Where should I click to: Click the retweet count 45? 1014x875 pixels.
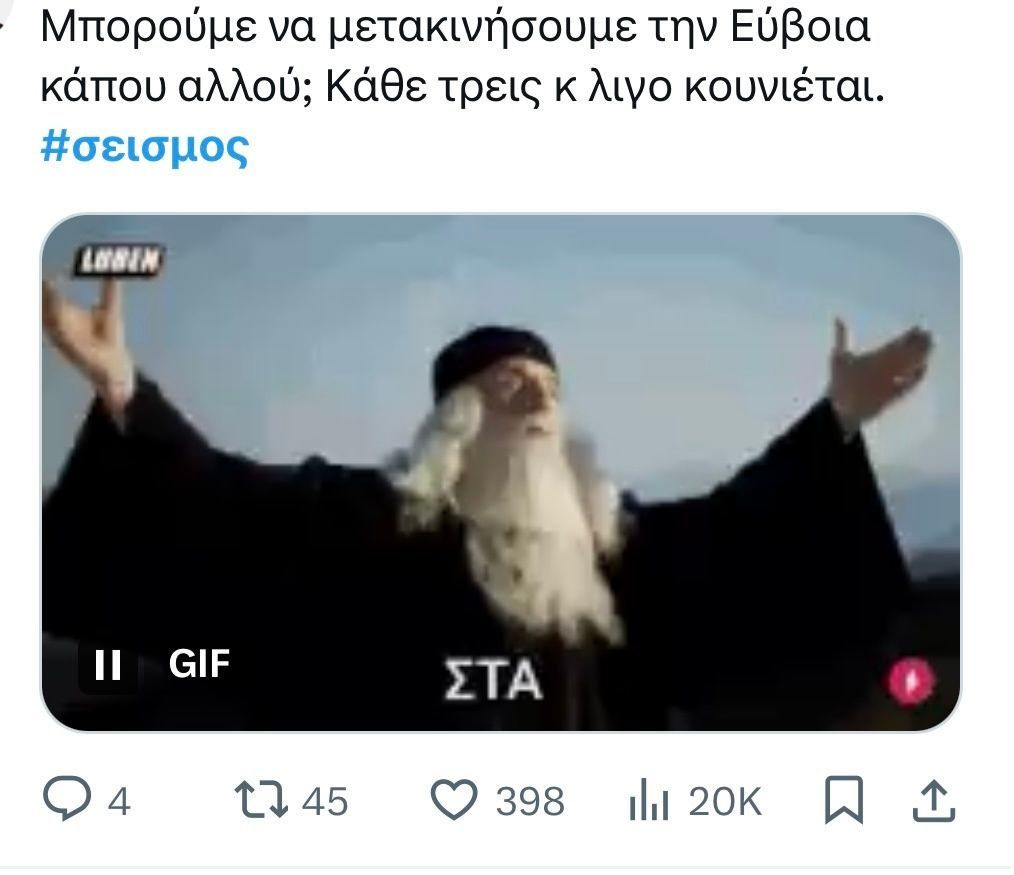[325, 801]
